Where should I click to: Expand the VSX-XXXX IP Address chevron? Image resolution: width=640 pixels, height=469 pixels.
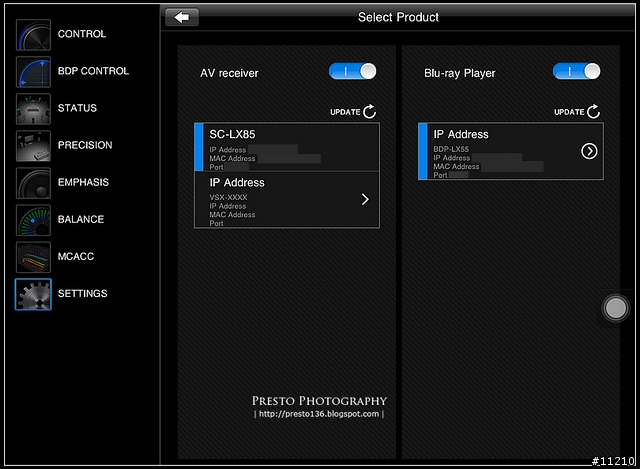click(365, 199)
